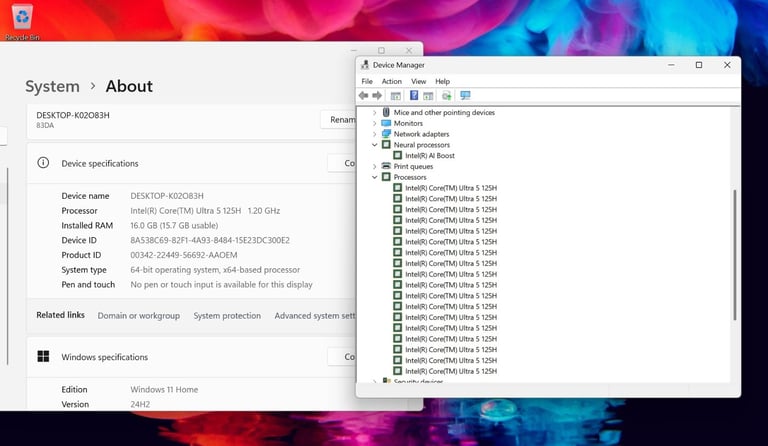Click the toolbar icon right of Help icon

[x=428, y=95]
